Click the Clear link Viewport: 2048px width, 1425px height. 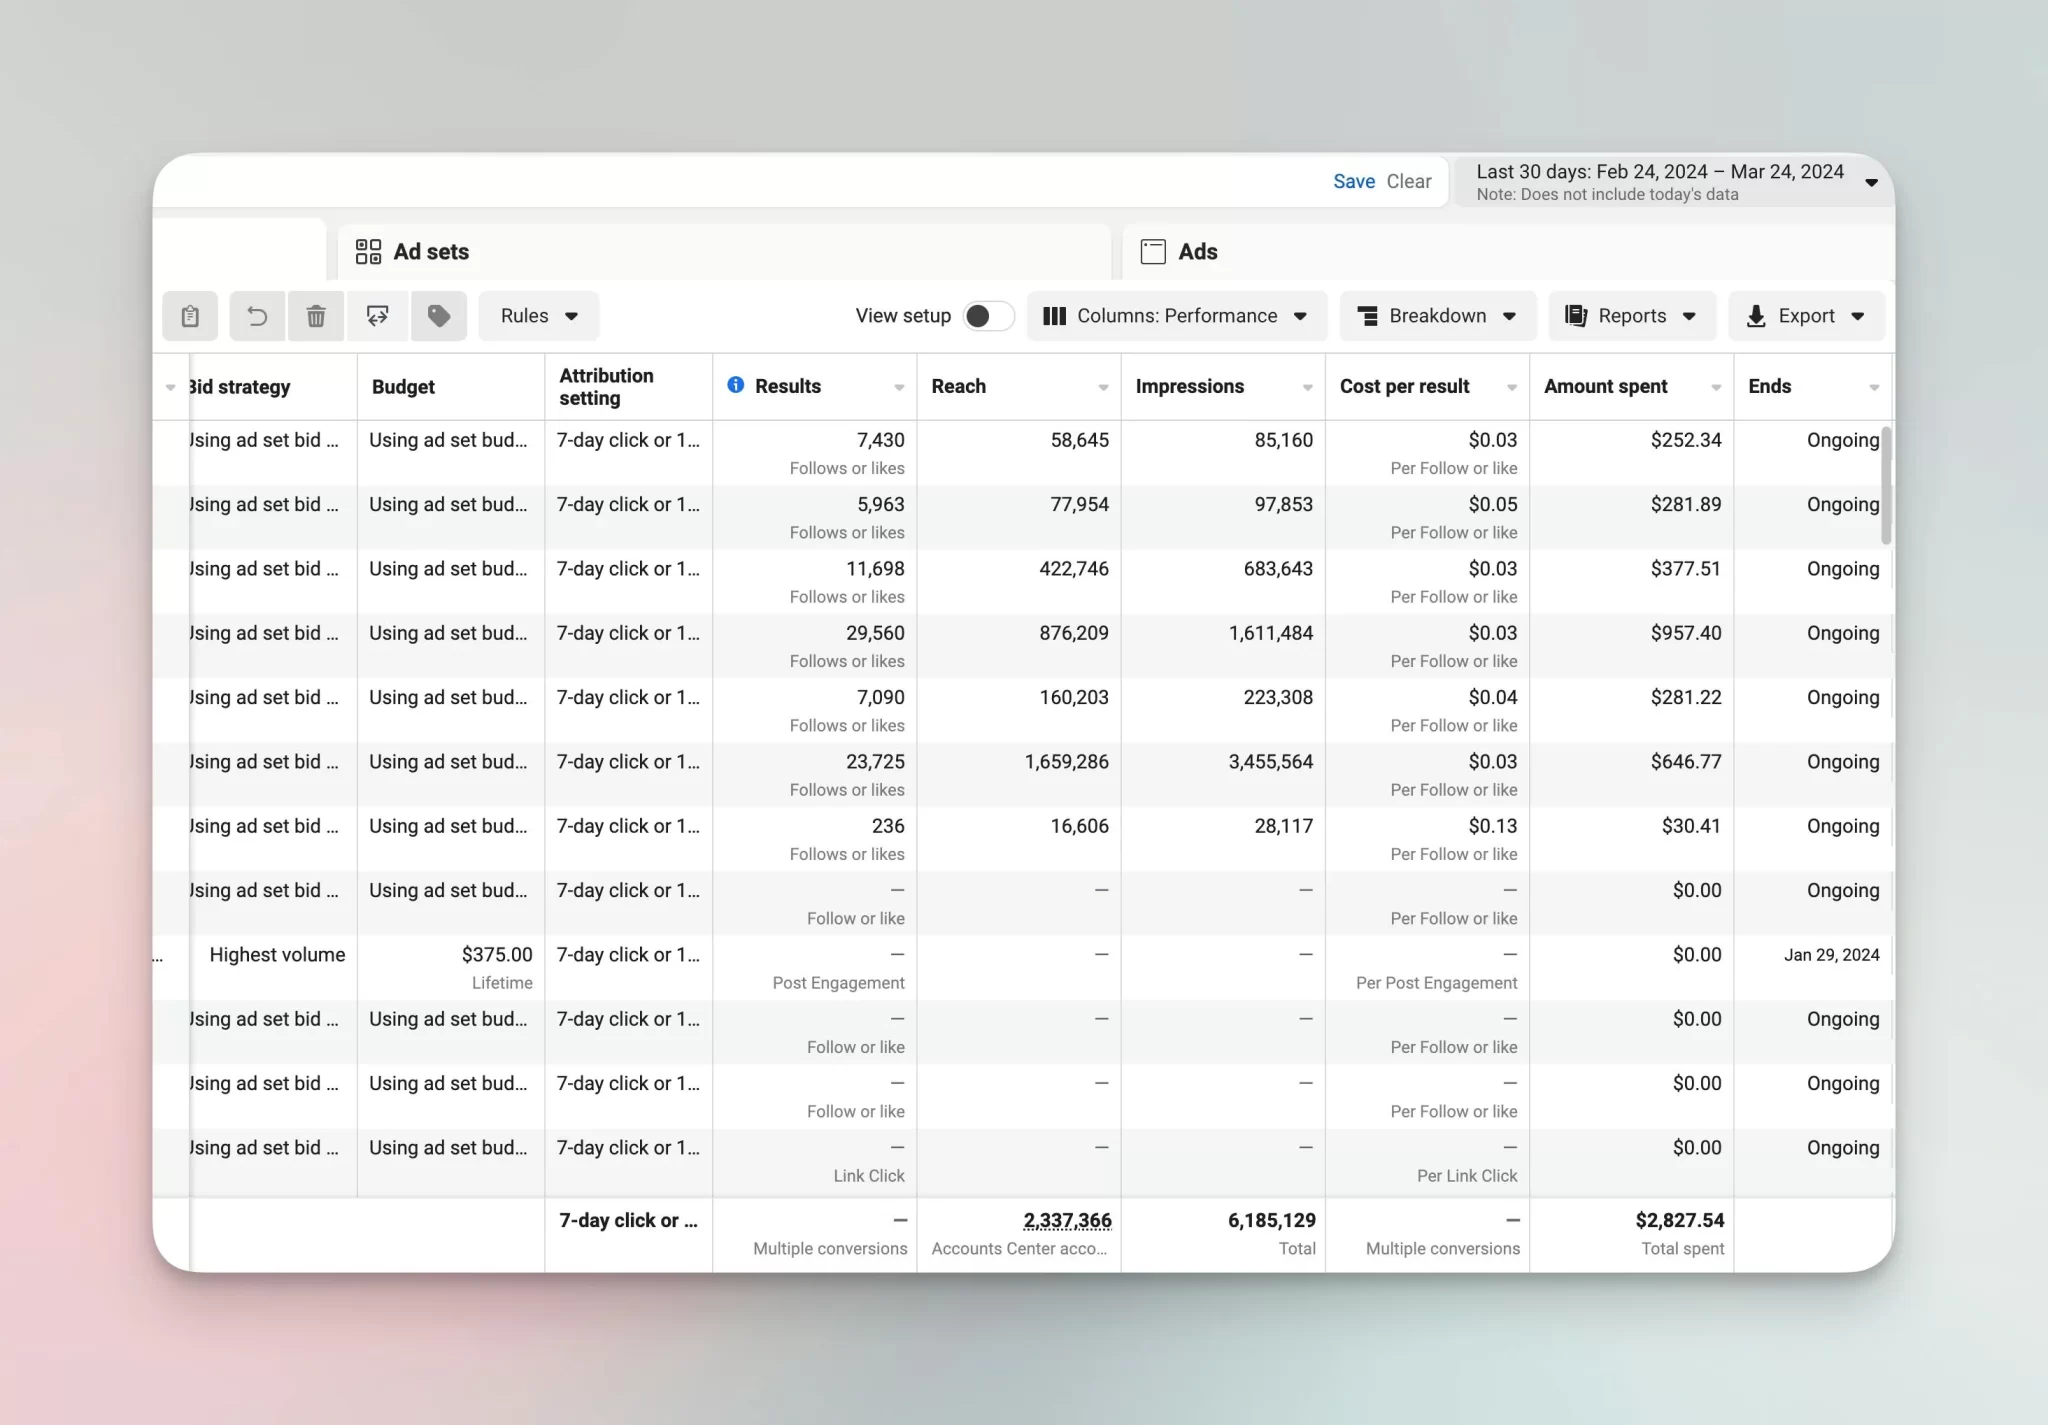pyautogui.click(x=1409, y=181)
